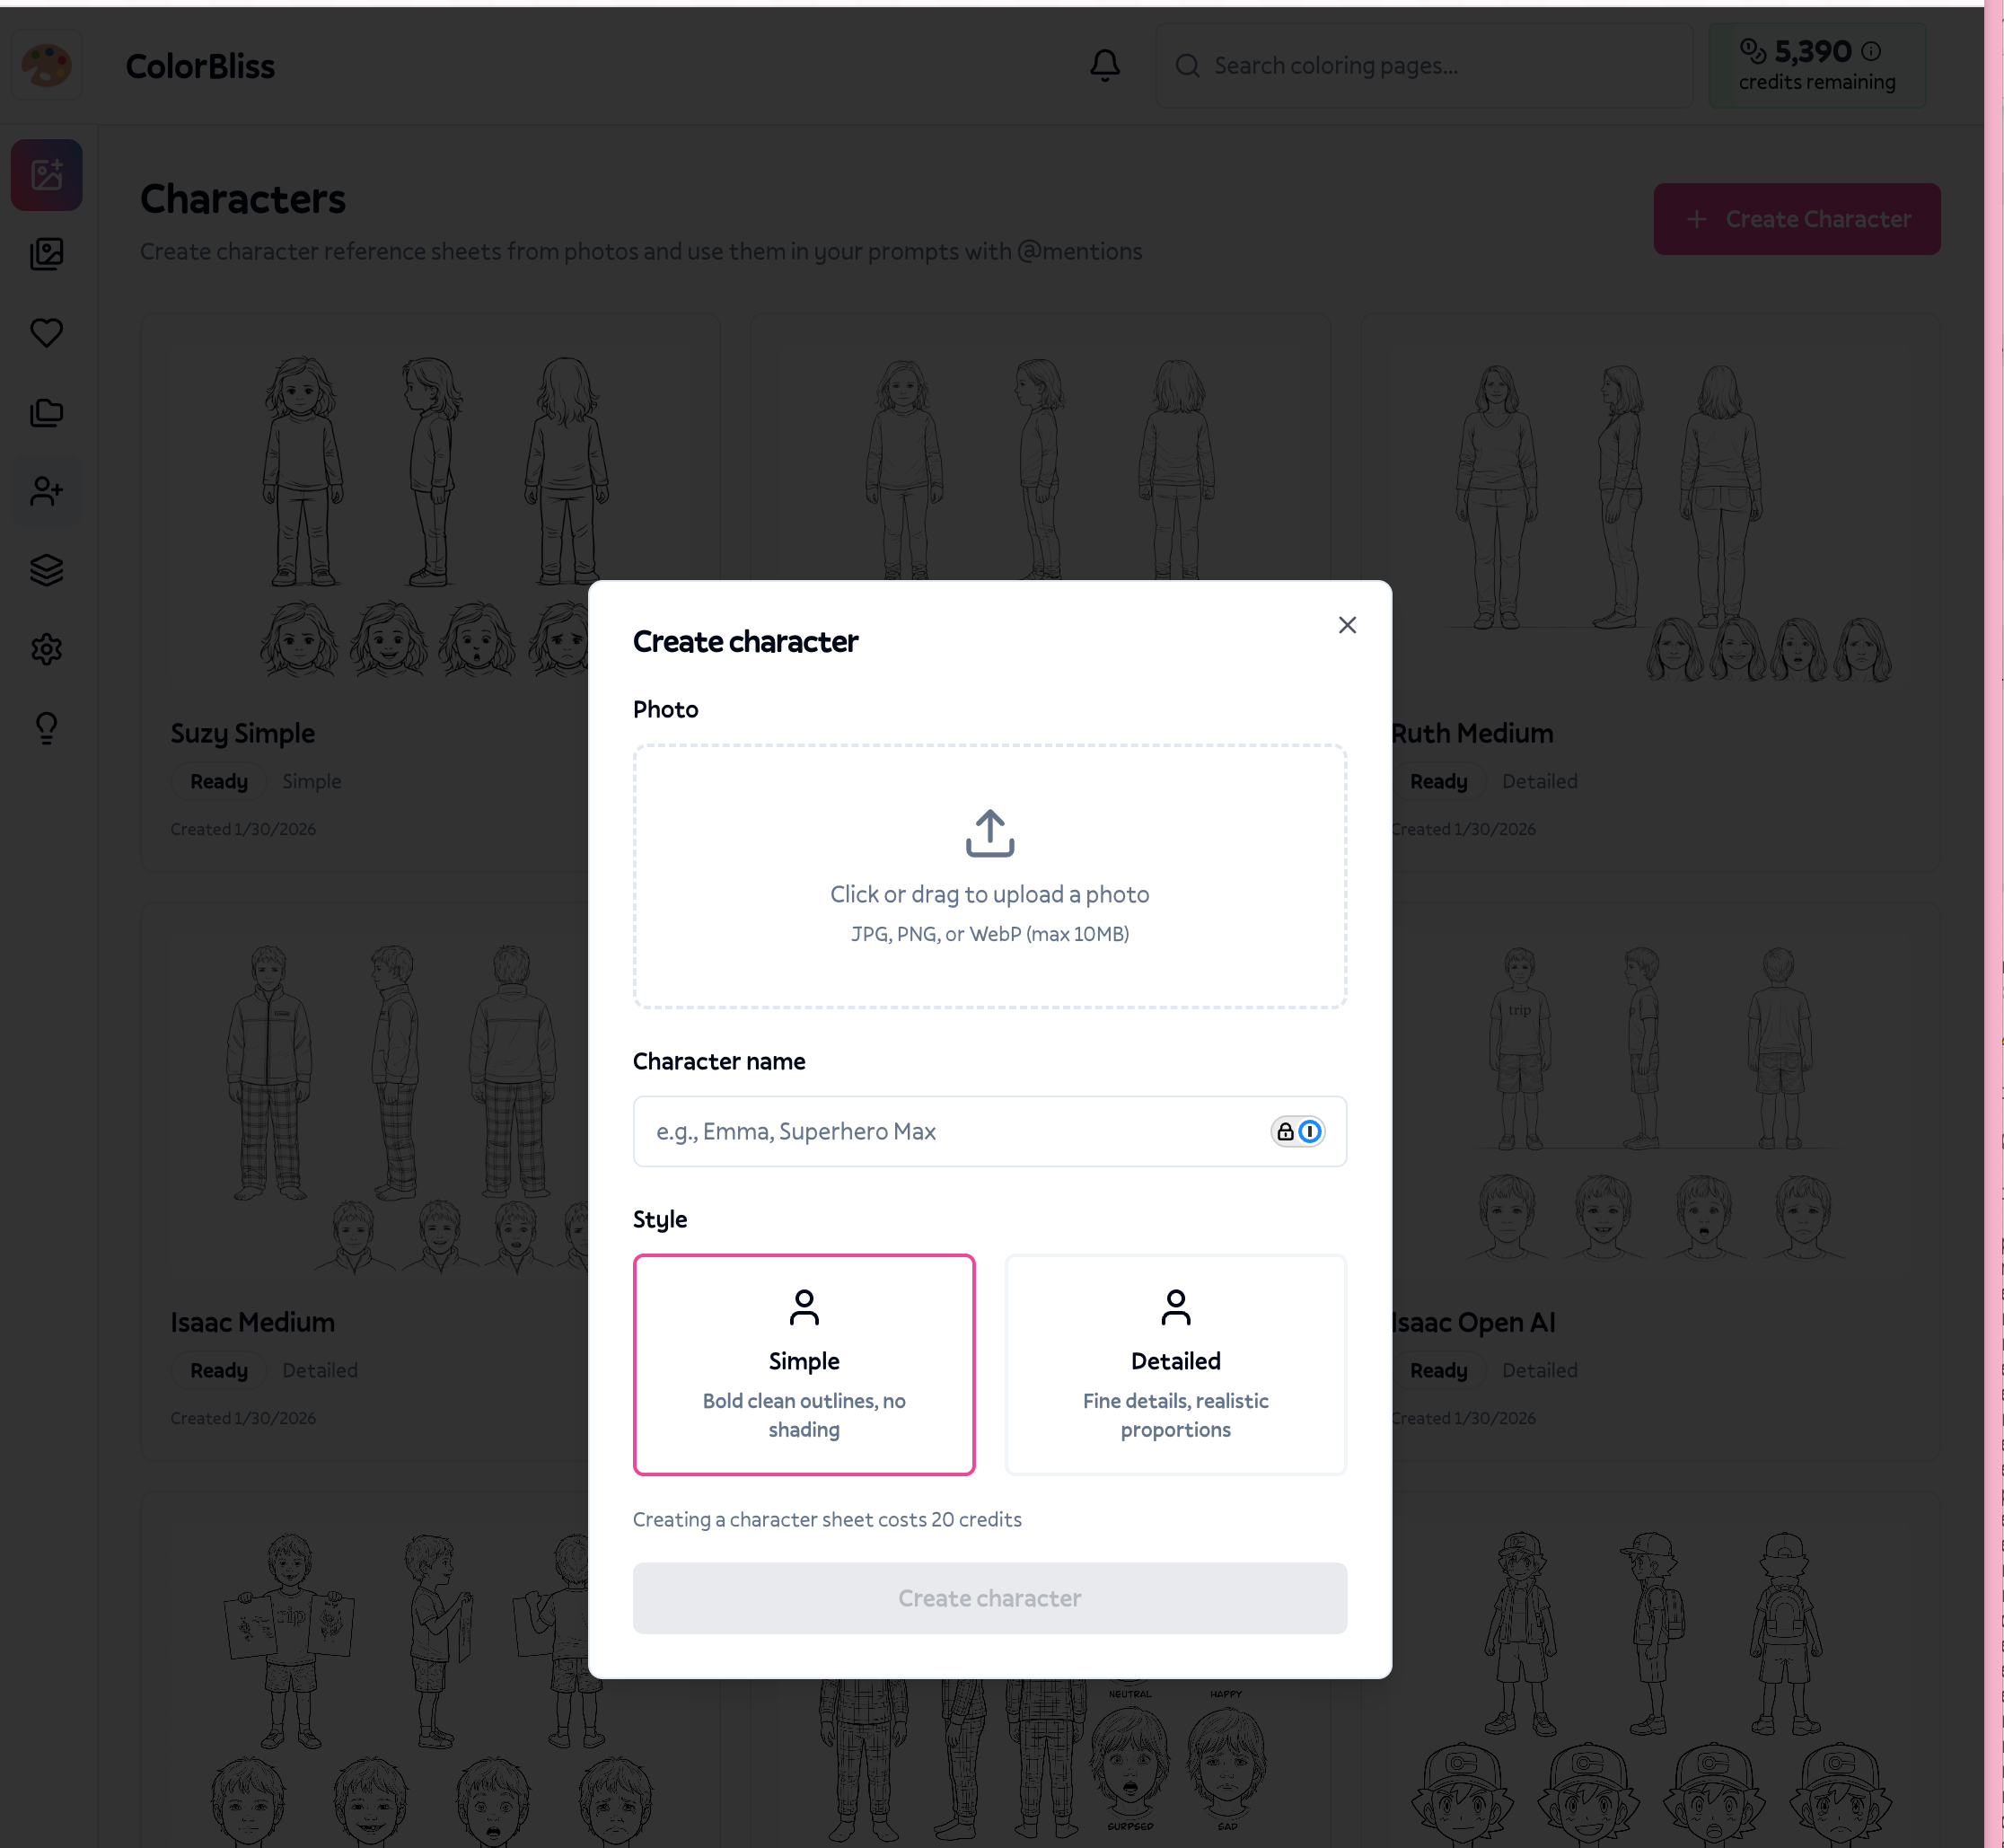Image resolution: width=2004 pixels, height=1848 pixels.
Task: Click the notifications bell icon
Action: point(1104,66)
